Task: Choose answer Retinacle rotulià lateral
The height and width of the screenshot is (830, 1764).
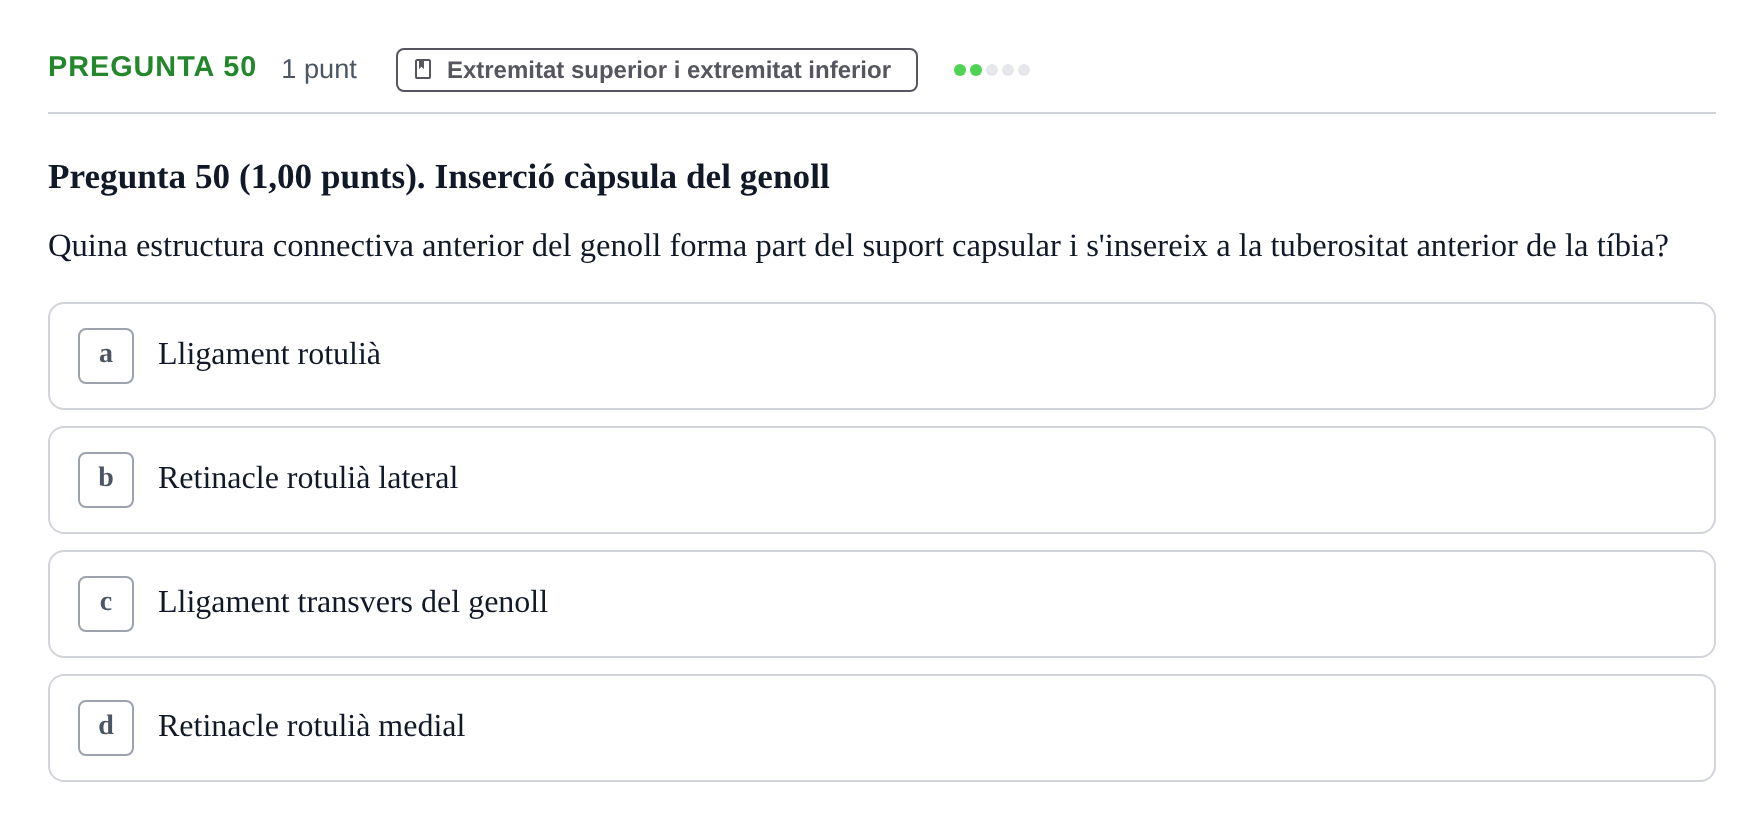Action: point(308,478)
